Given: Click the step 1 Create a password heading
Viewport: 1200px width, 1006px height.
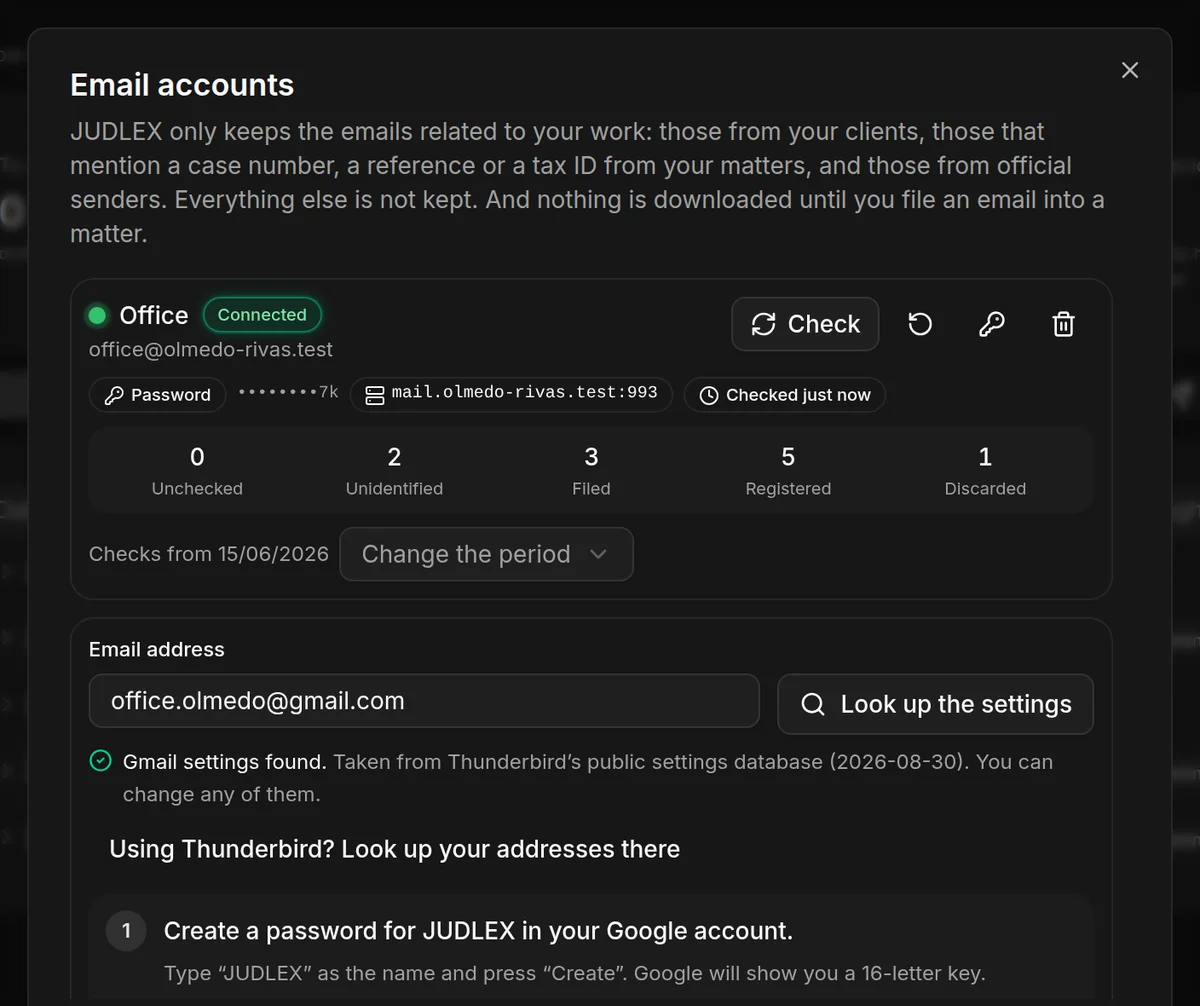Looking at the screenshot, I should [x=478, y=931].
